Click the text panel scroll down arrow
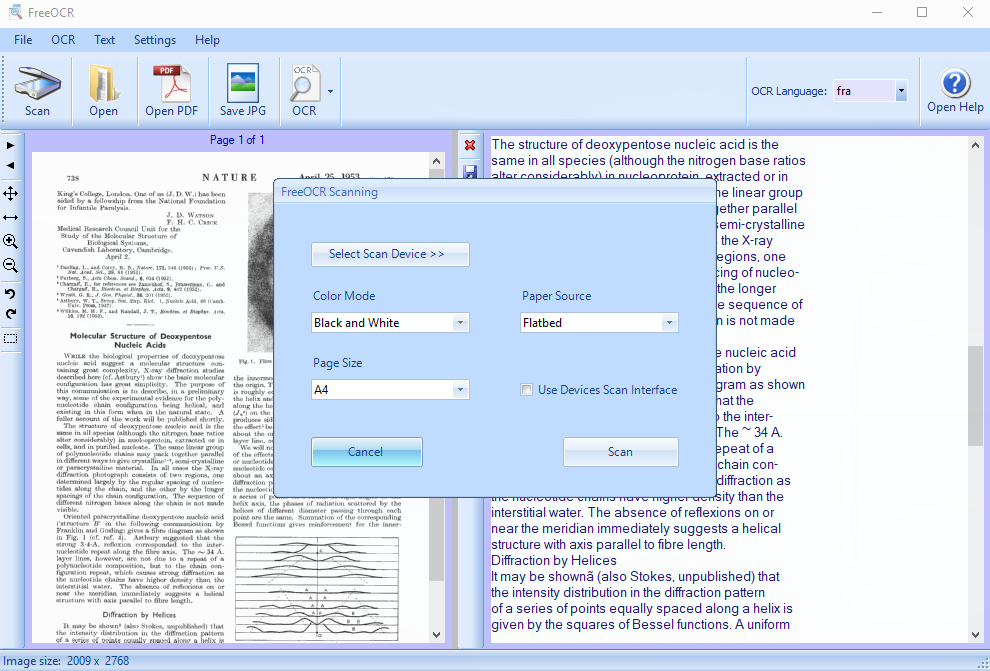990x671 pixels. [x=975, y=634]
